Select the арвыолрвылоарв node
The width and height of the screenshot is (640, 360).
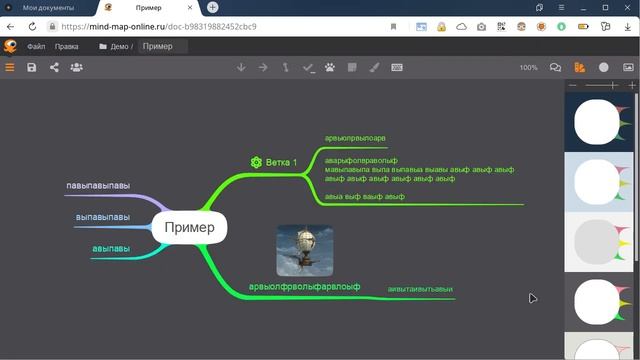(355, 138)
